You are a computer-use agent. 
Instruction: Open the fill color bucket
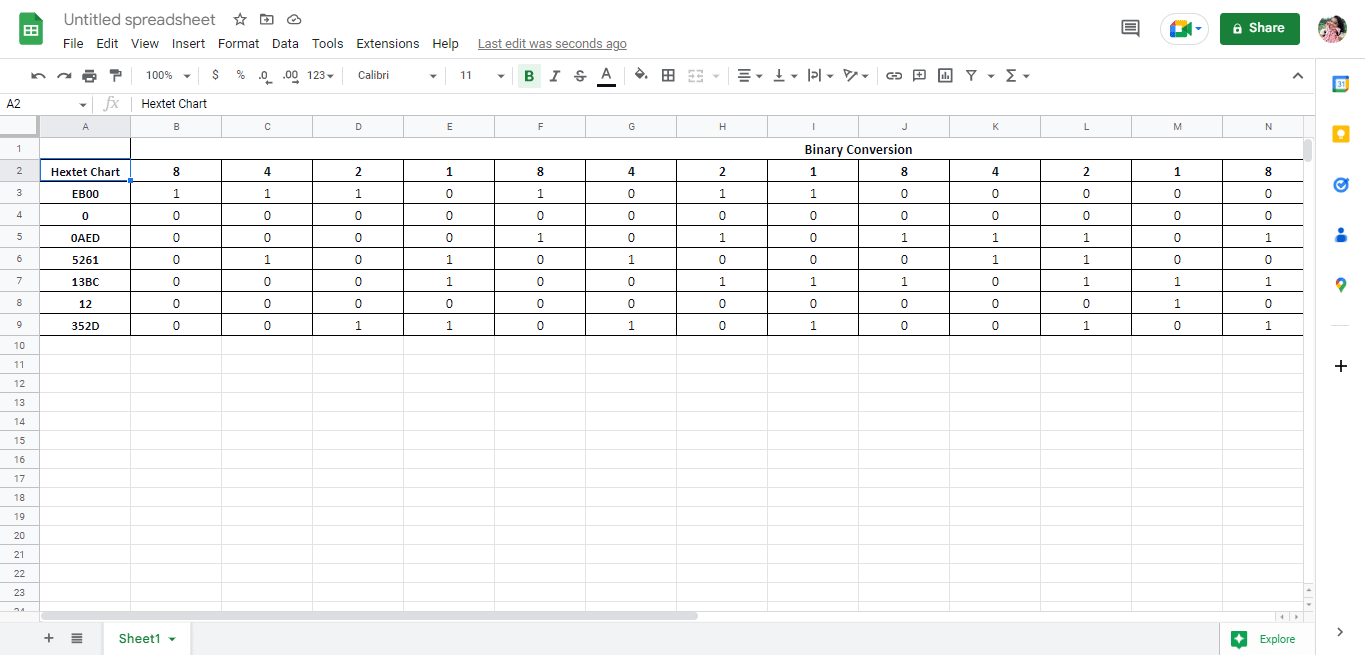(x=641, y=75)
